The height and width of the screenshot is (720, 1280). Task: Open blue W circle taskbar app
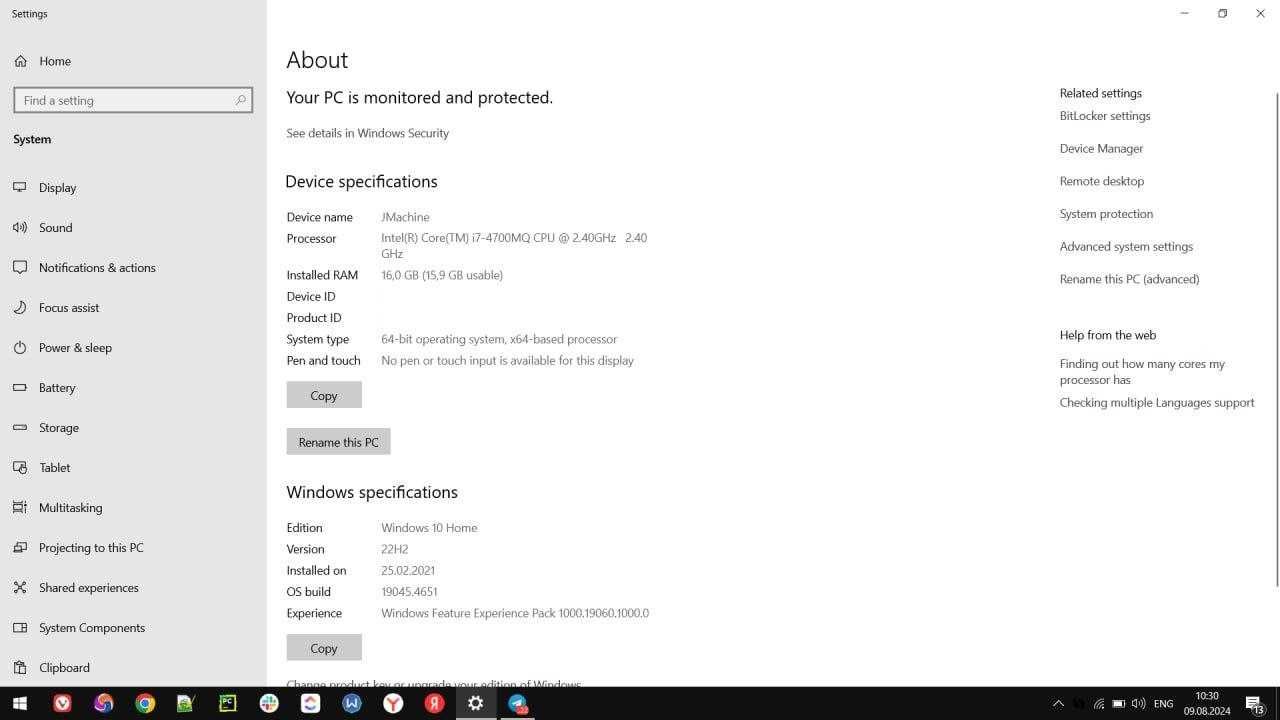coord(352,703)
